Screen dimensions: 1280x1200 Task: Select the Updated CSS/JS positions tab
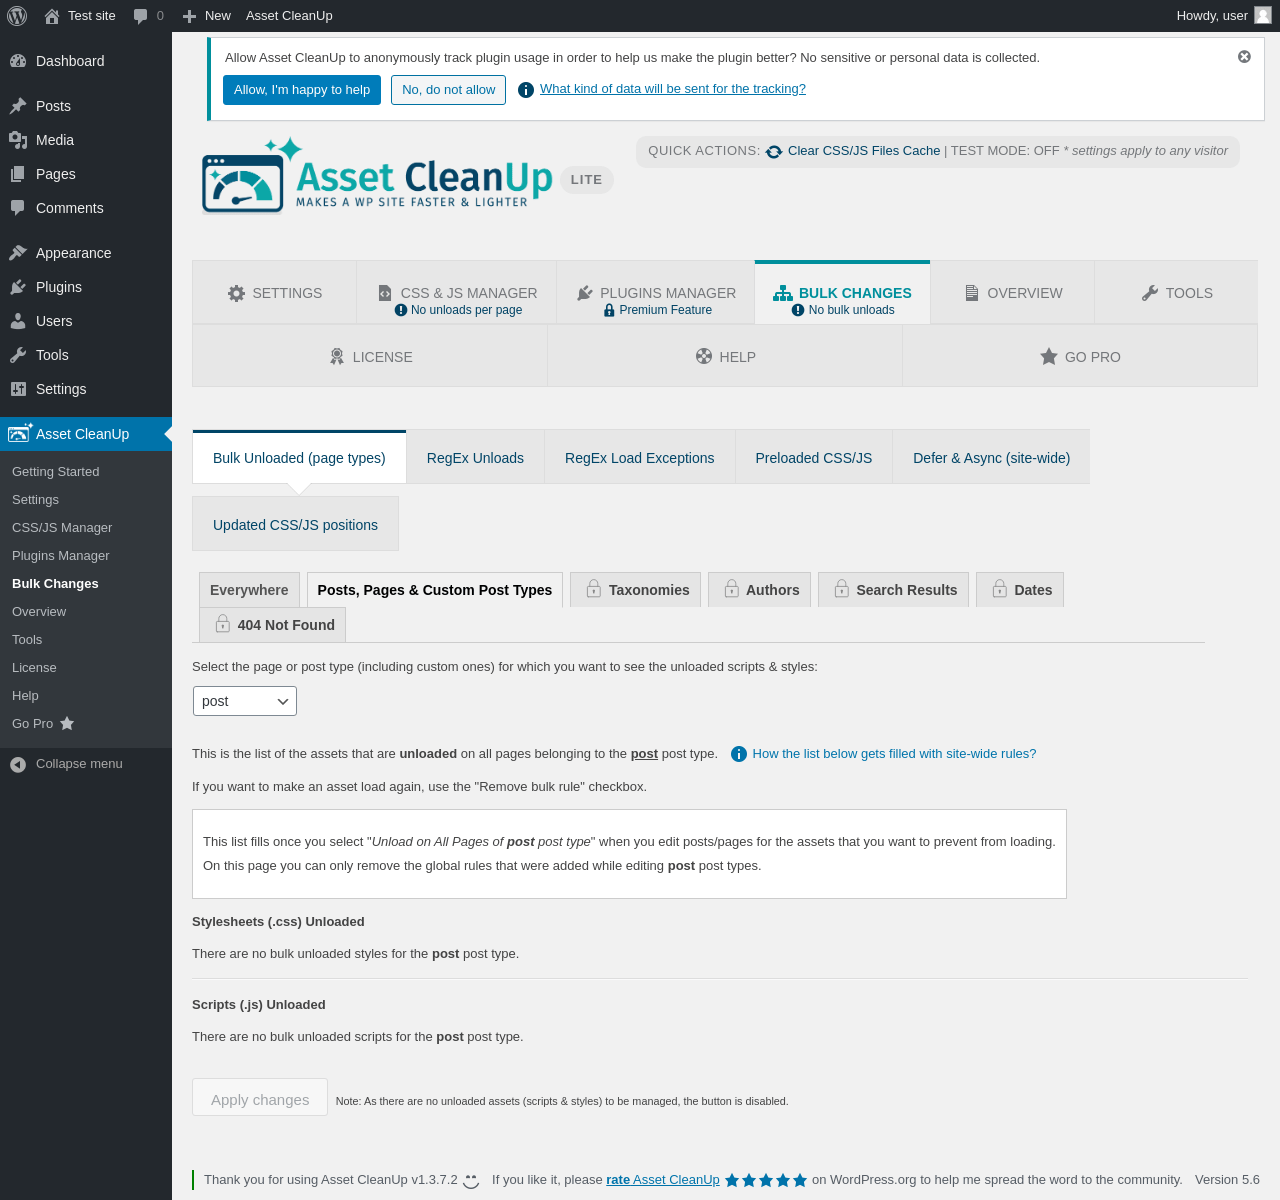coord(295,524)
